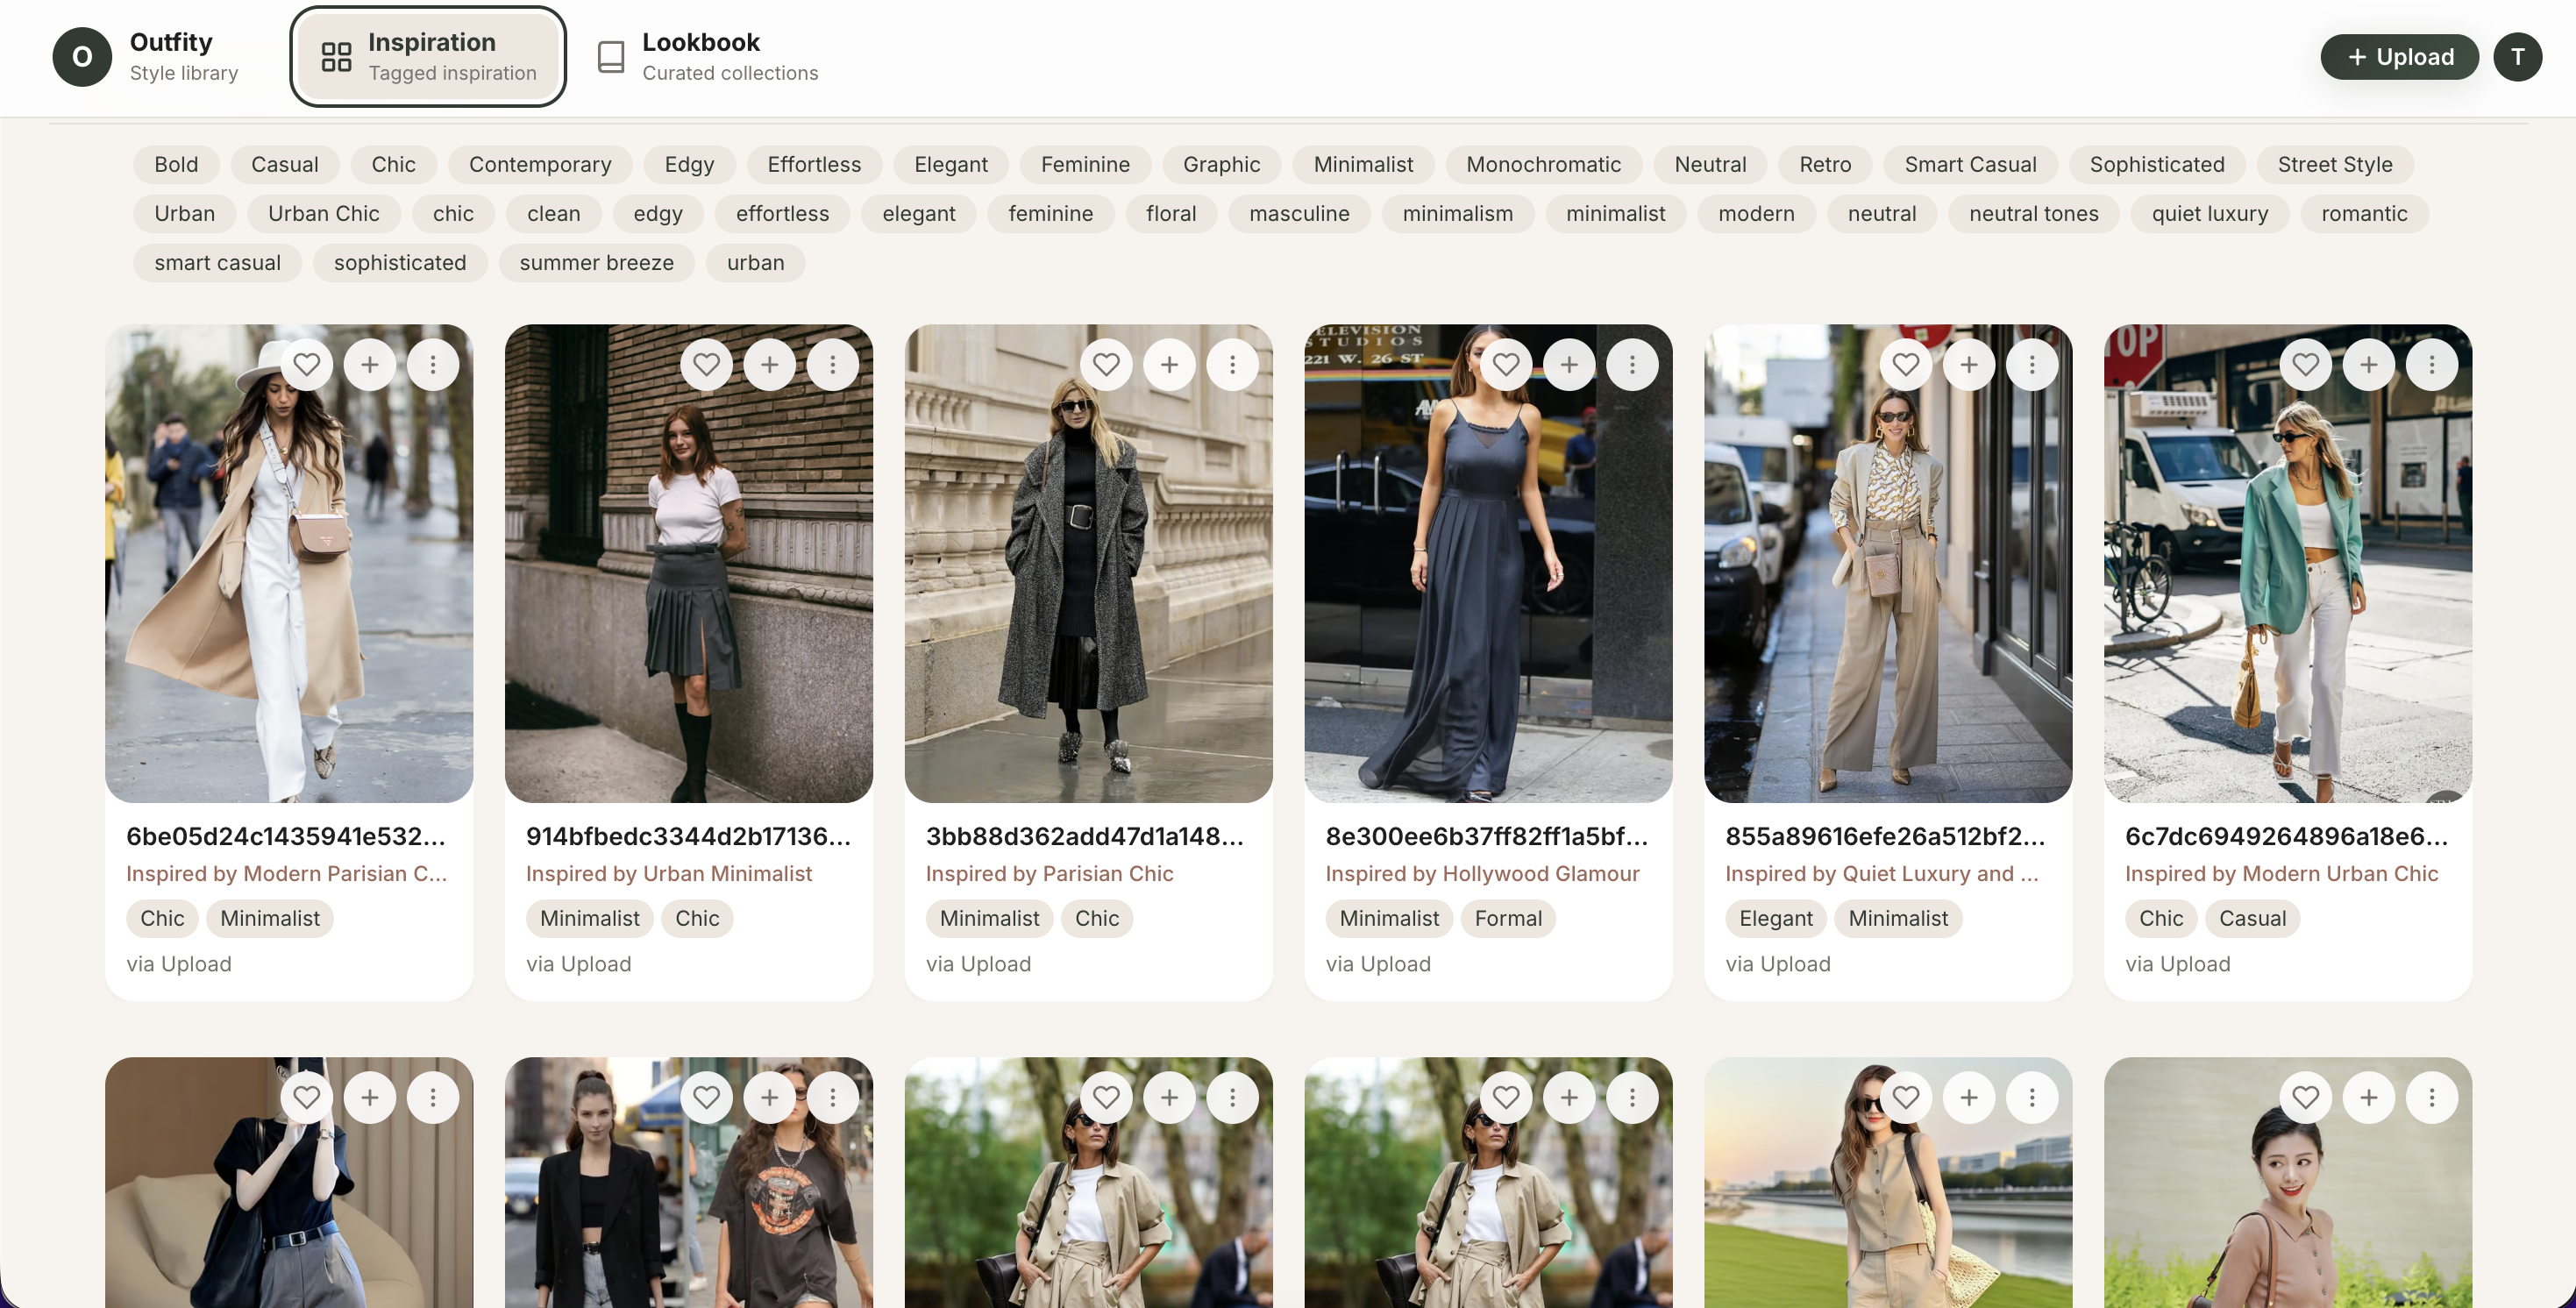This screenshot has height=1308, width=2576.
Task: Open options on second-row beige vest riverside image
Action: 2032,1098
